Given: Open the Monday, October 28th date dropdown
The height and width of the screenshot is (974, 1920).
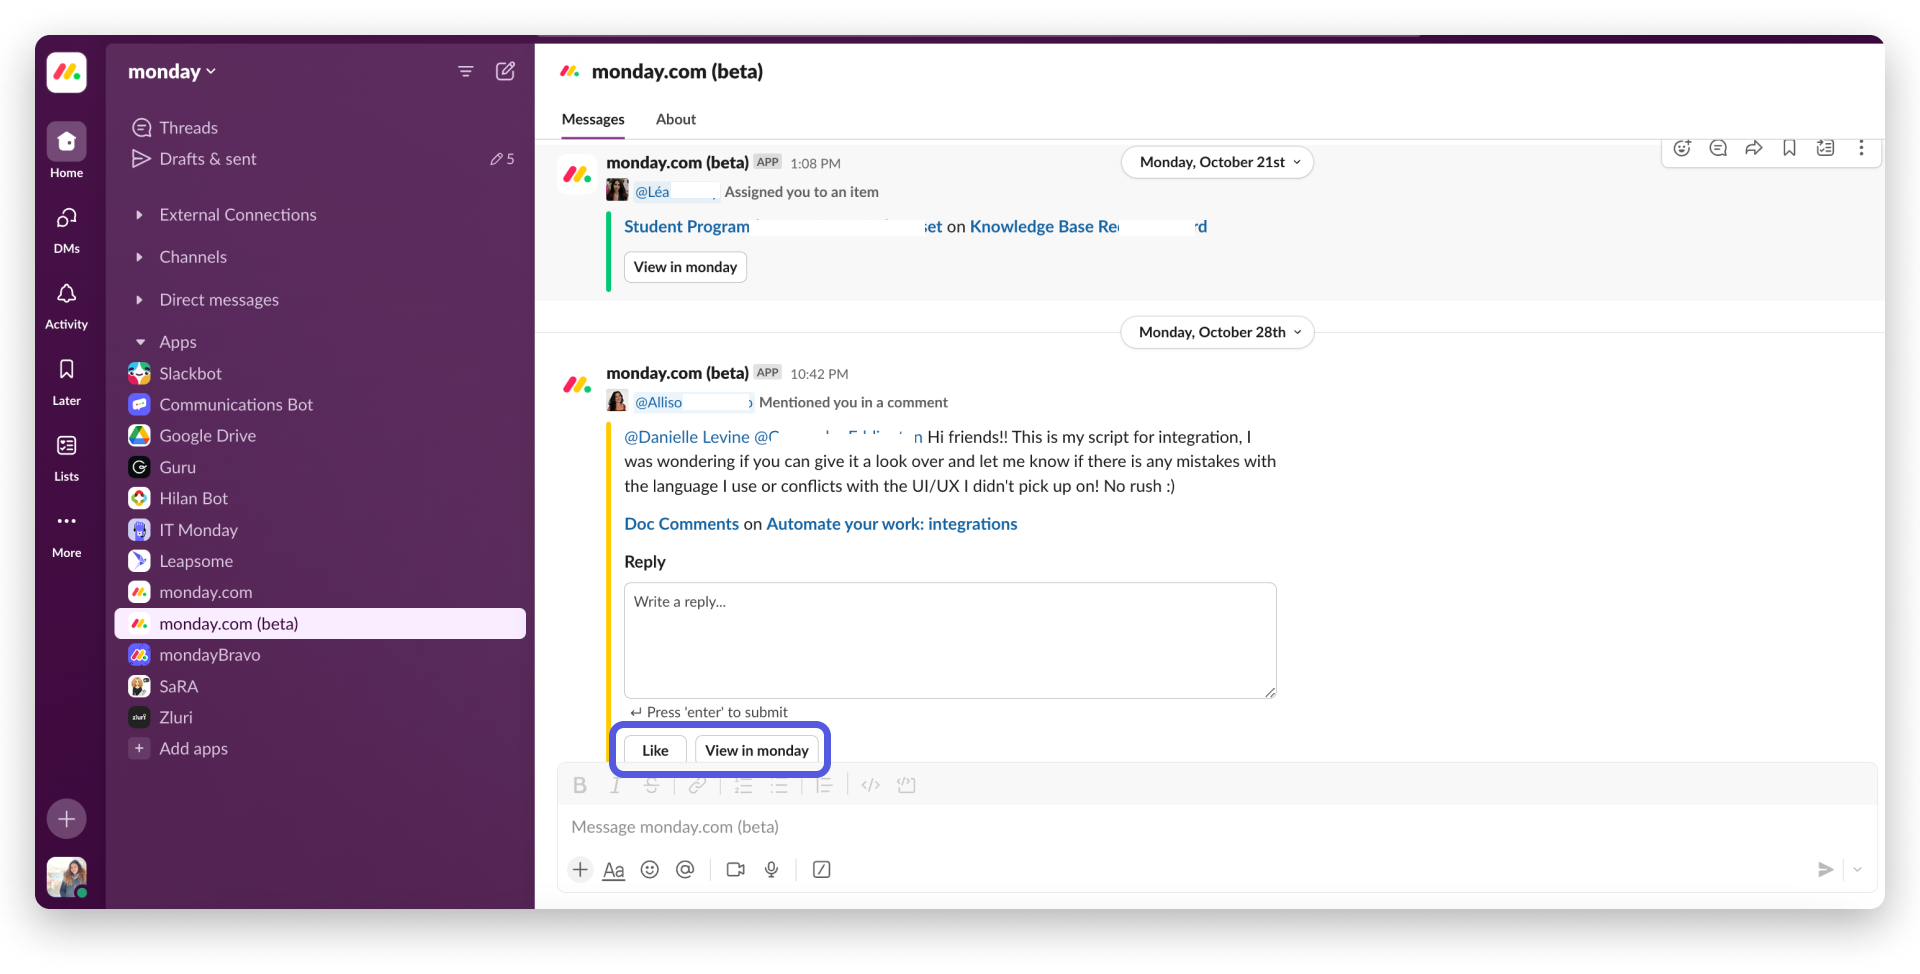Looking at the screenshot, I should point(1218,332).
